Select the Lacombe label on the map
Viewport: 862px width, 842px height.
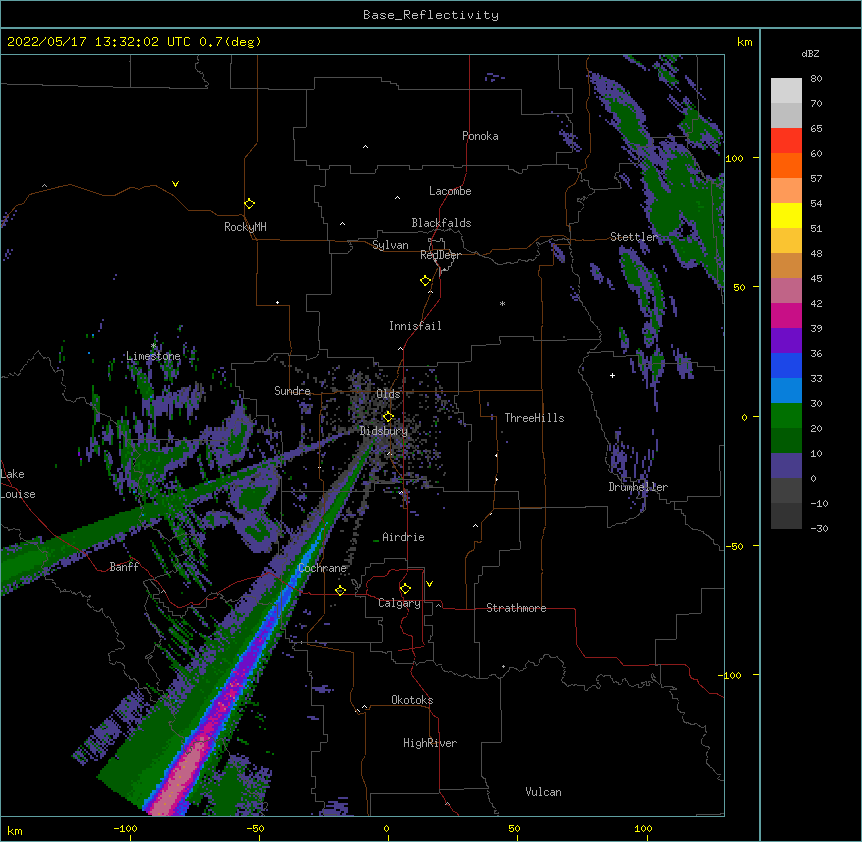[450, 191]
